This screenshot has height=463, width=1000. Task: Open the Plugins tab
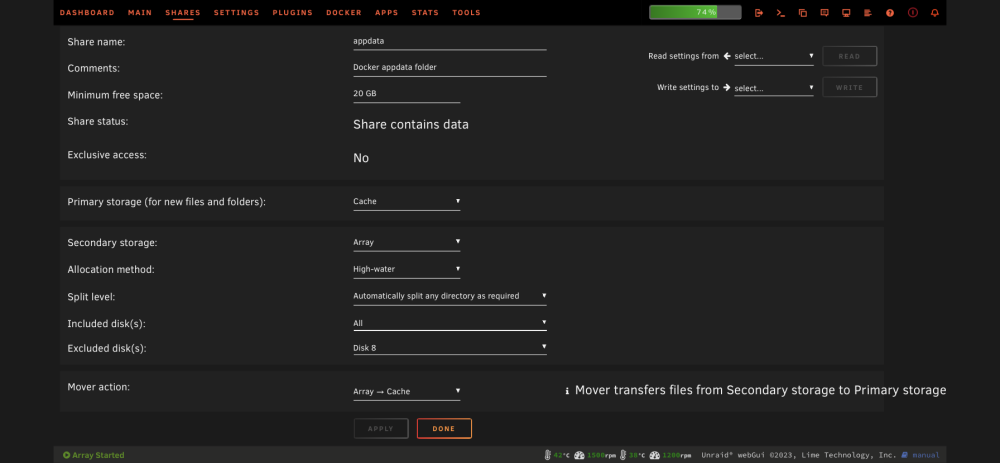pyautogui.click(x=293, y=13)
